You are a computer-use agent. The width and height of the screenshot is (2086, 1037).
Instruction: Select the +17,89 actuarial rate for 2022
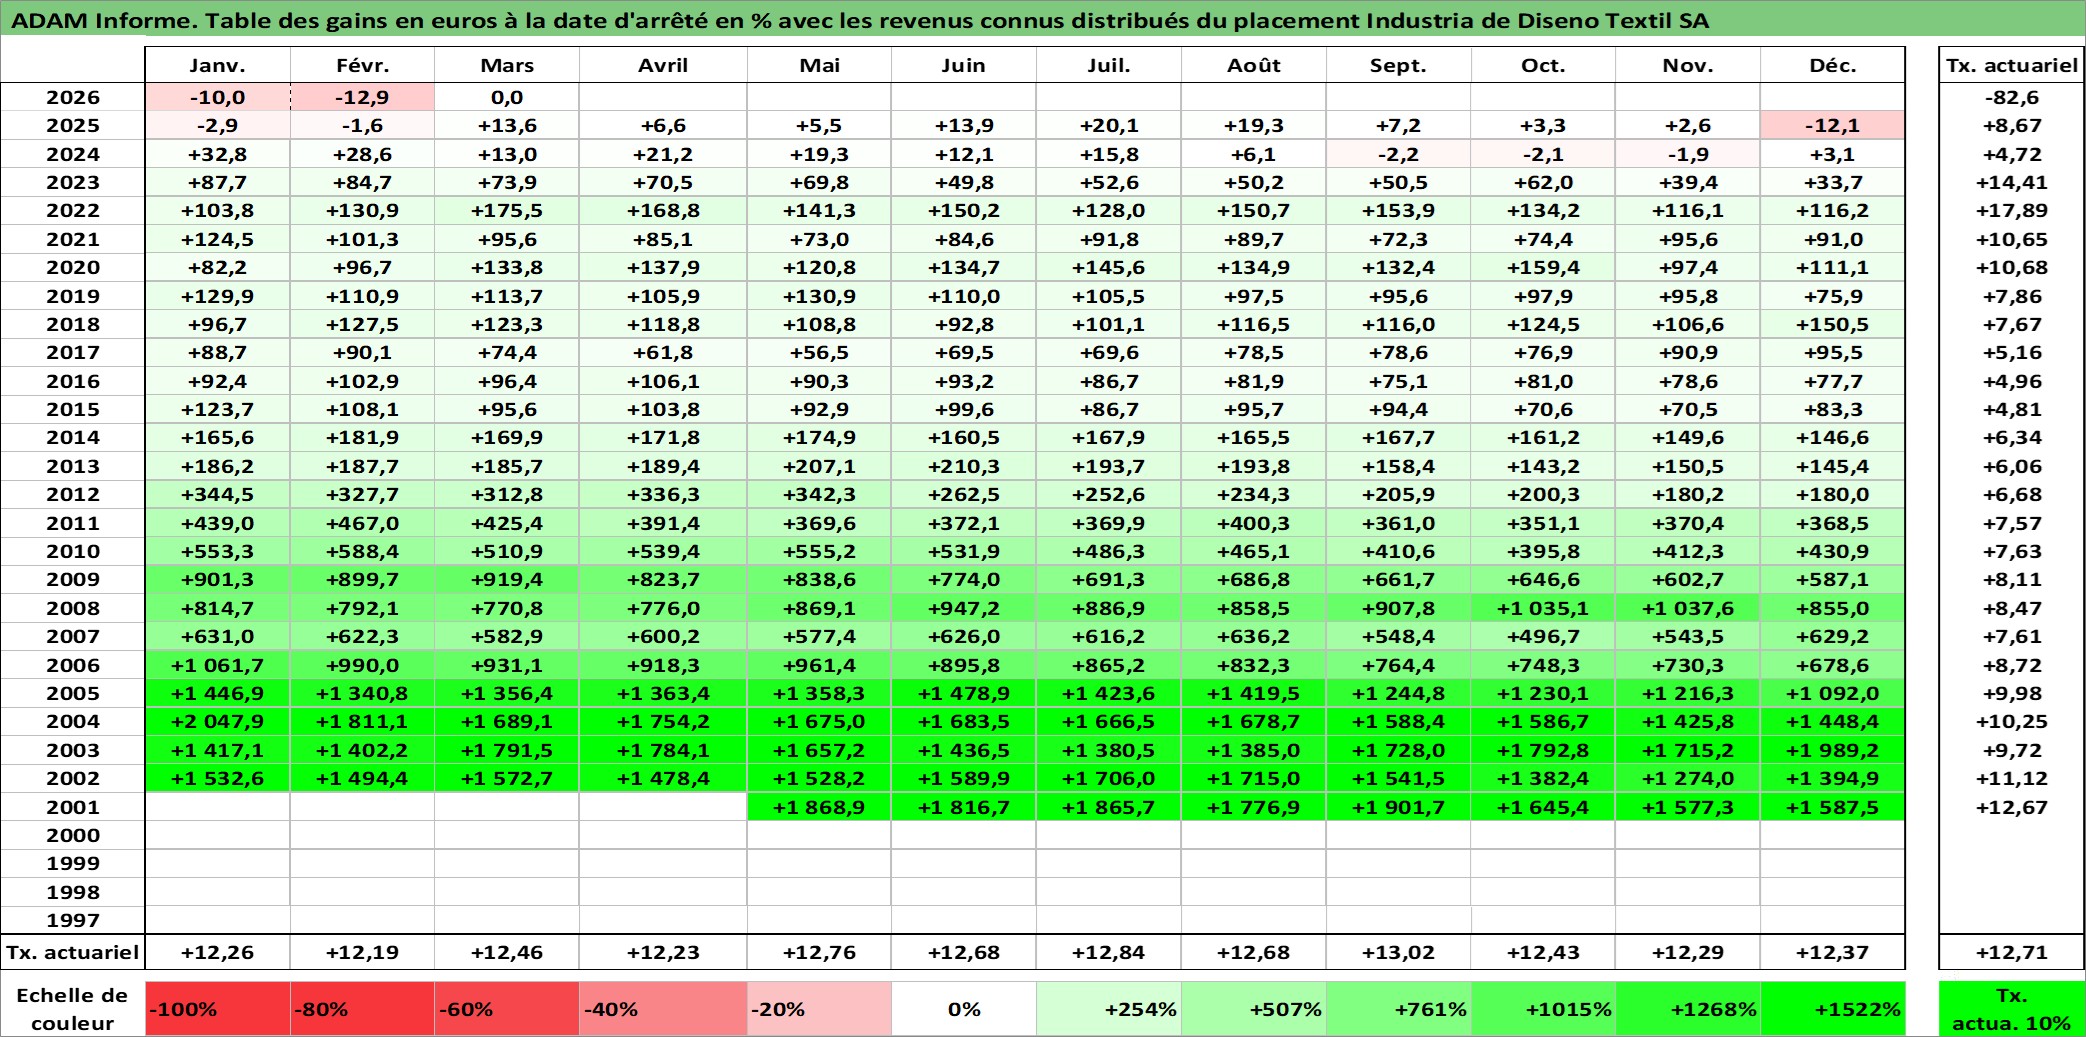(2012, 210)
